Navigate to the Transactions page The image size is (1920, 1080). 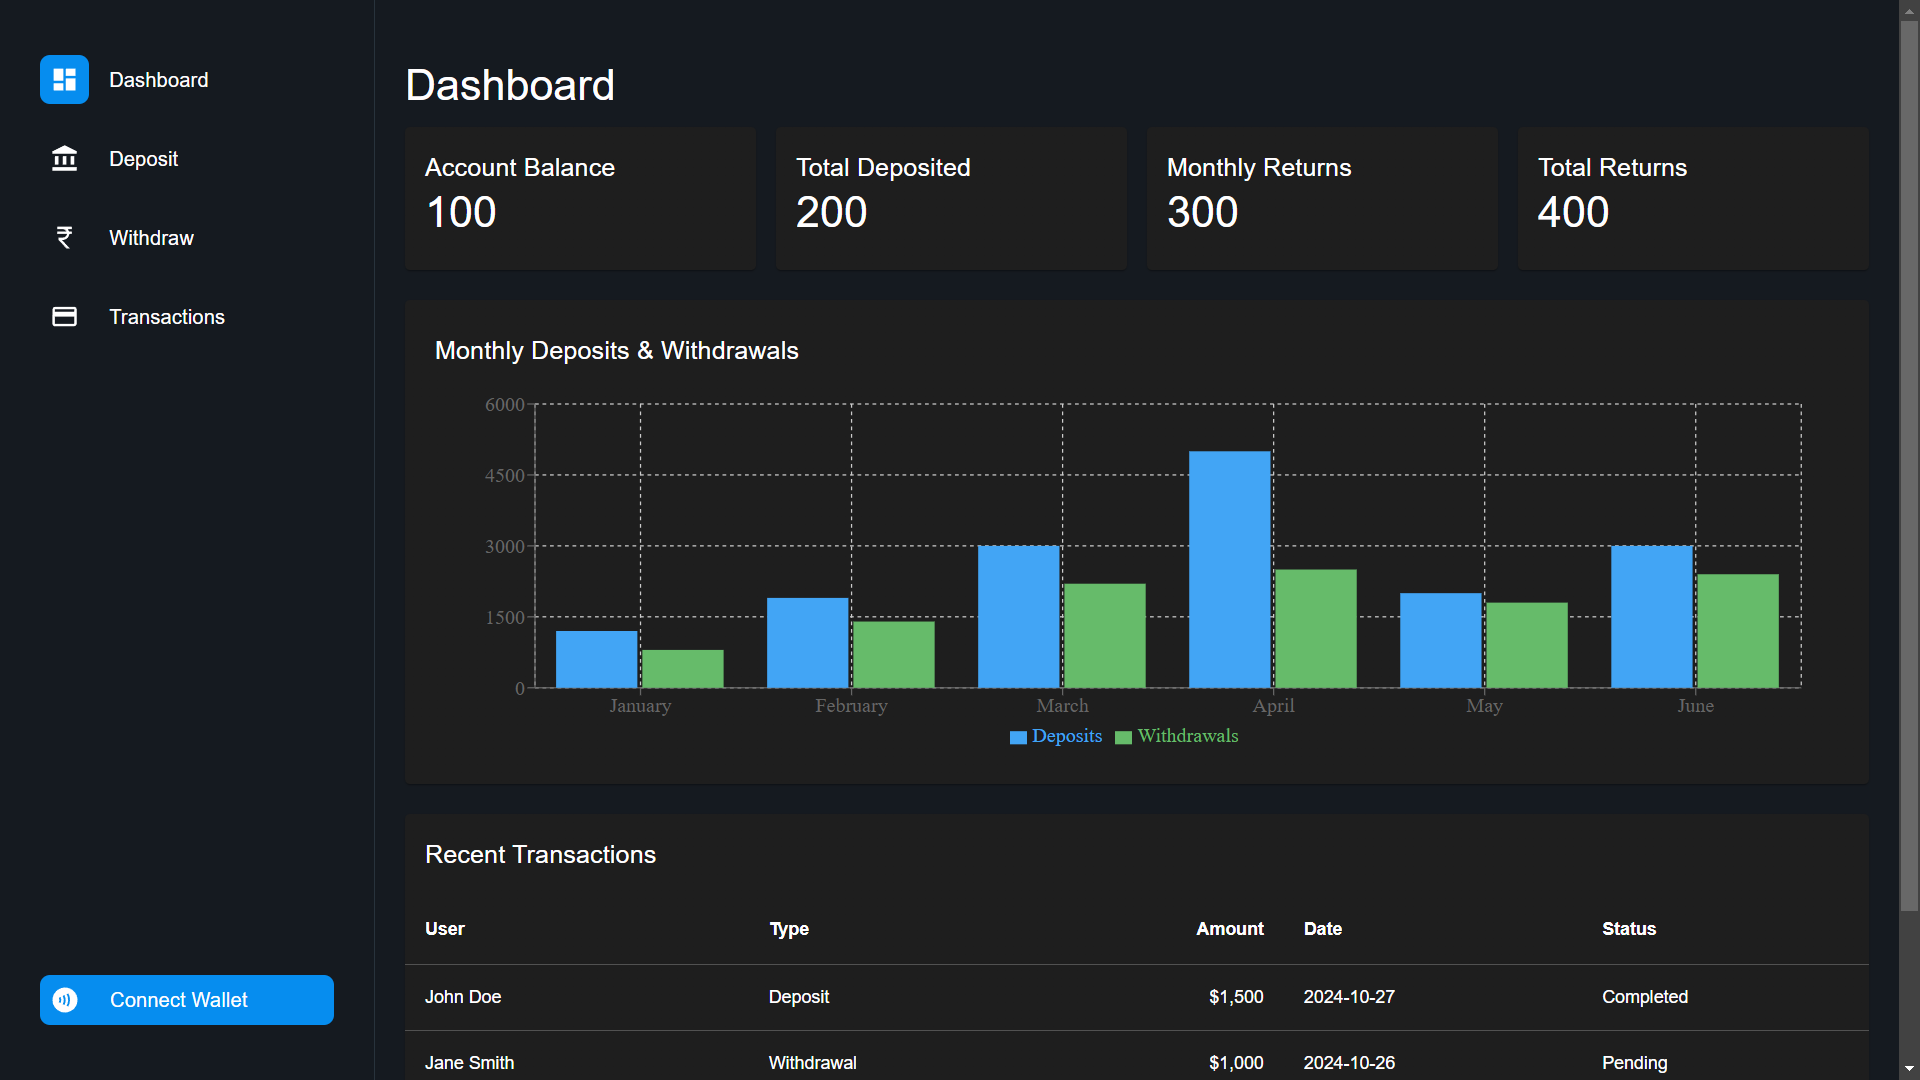(166, 316)
